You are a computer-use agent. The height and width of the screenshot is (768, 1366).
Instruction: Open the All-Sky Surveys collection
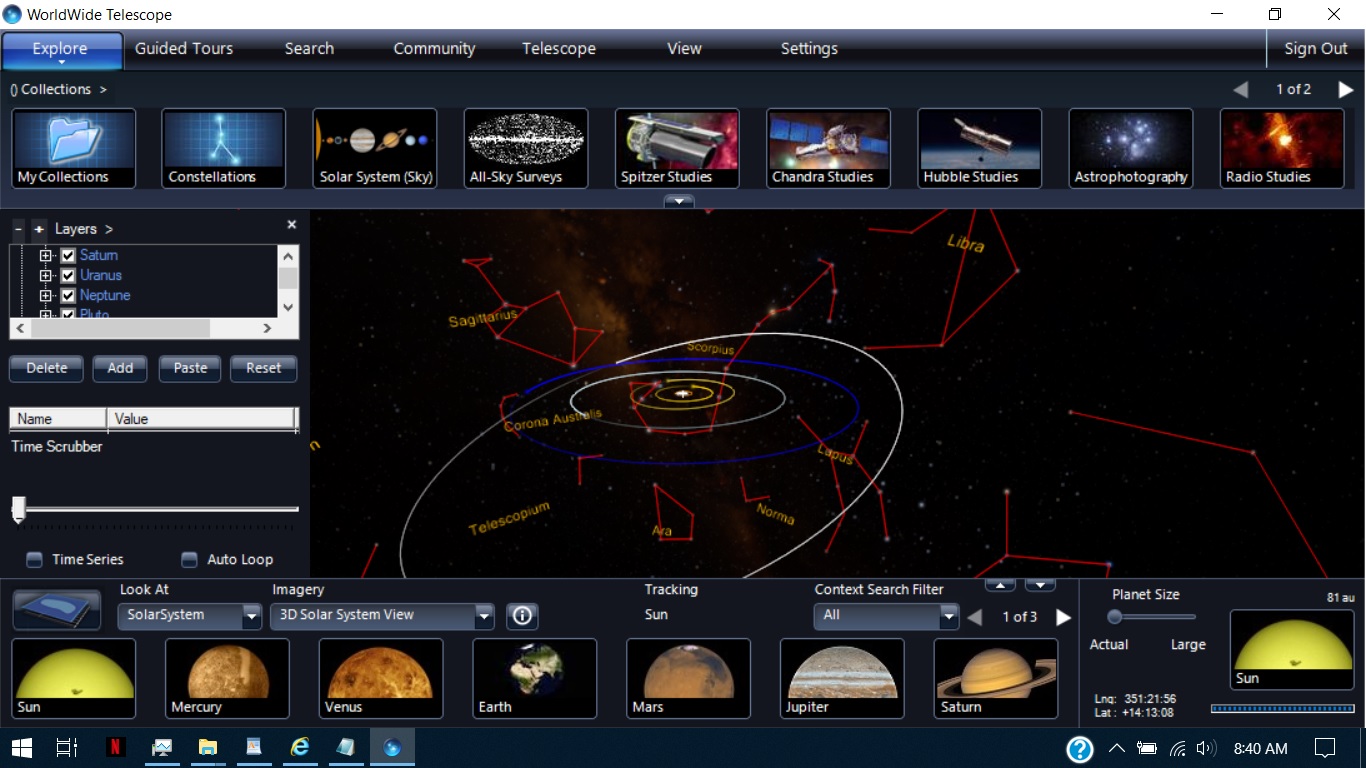pyautogui.click(x=525, y=148)
